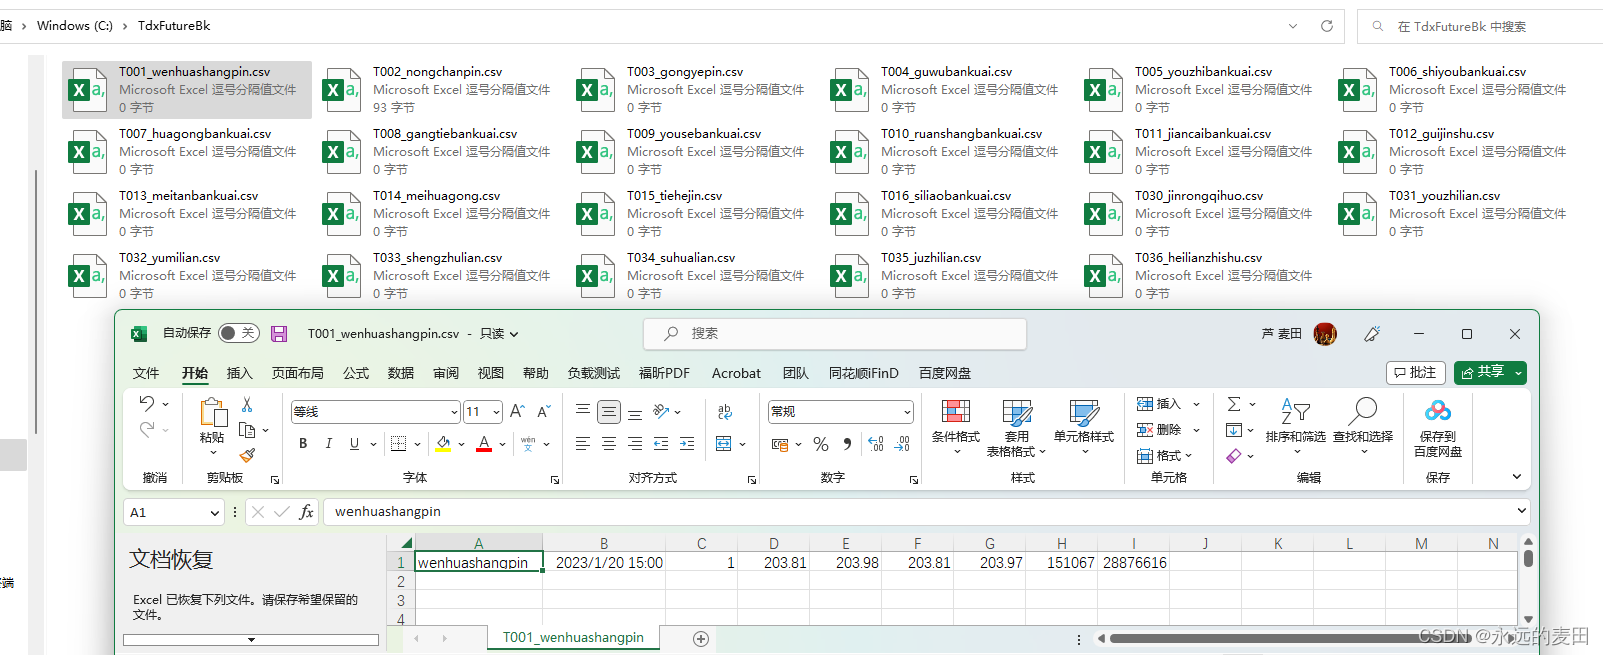Select cell B1 with 2023/1/20 15:00

[604, 563]
